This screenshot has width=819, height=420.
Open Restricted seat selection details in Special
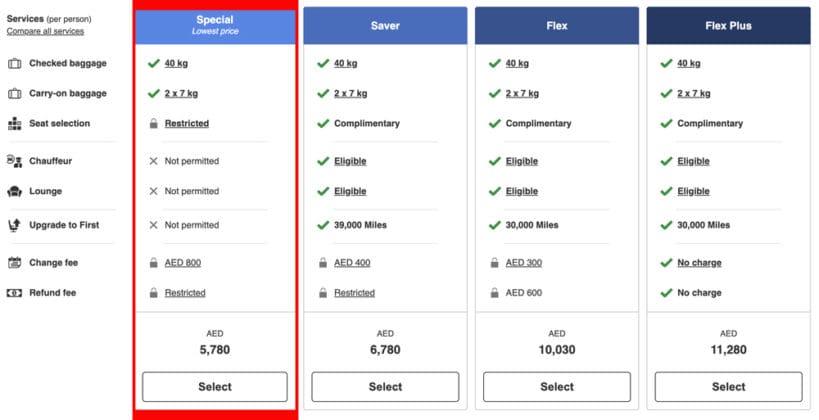pos(187,123)
